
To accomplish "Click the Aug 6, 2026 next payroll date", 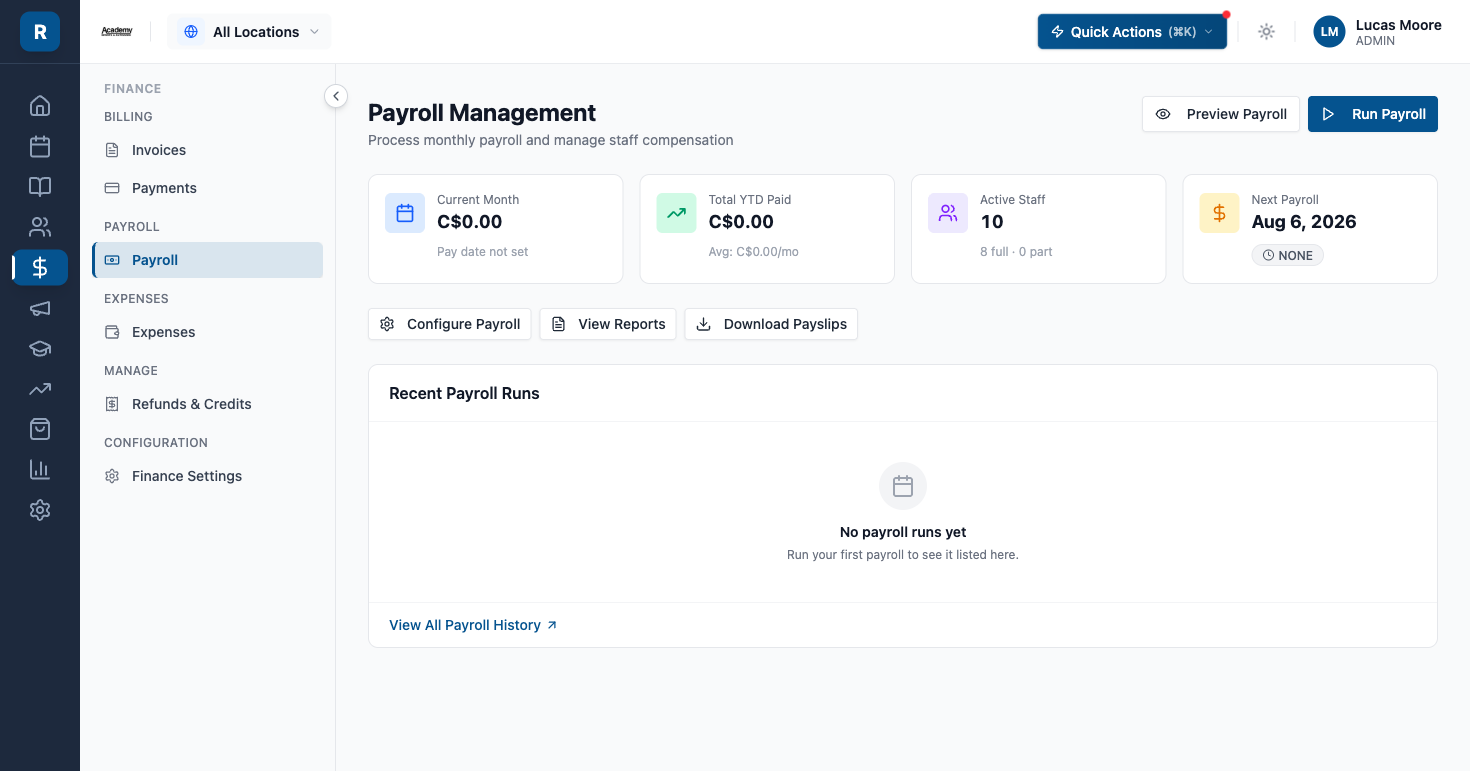I will [1304, 222].
